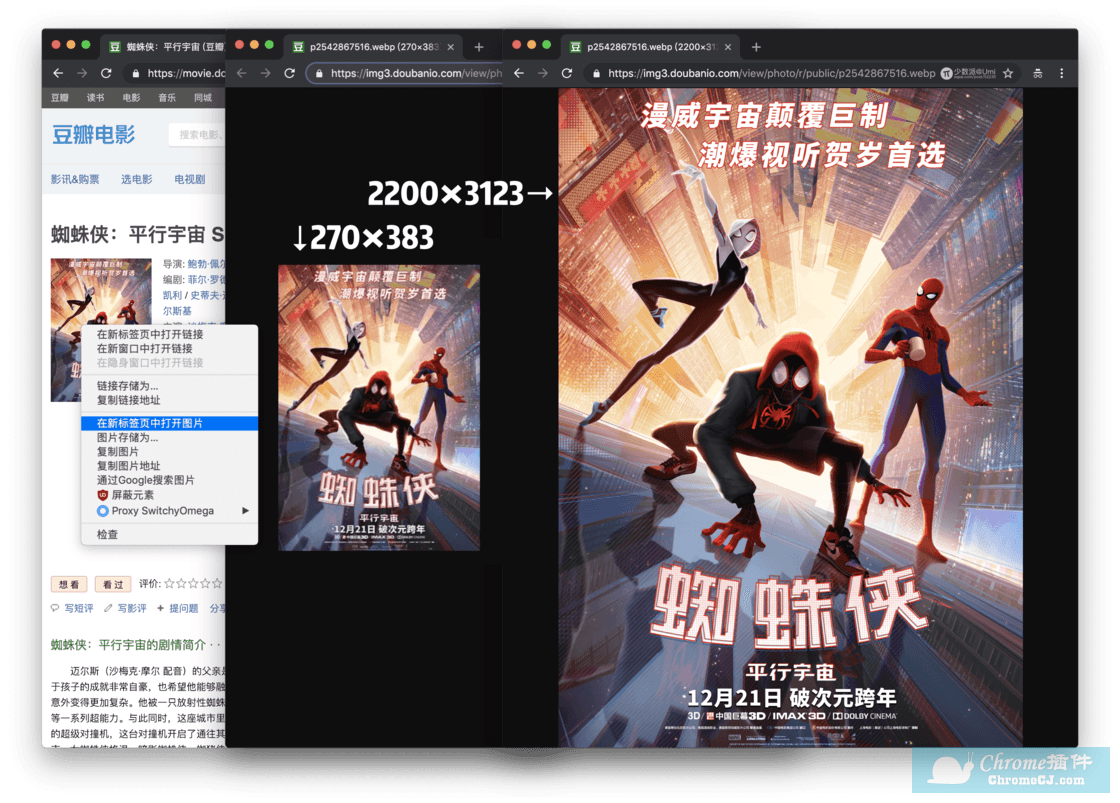This screenshot has height=803, width=1120.
Task: Choose 链接存储为... from context menu
Action: pos(169,386)
